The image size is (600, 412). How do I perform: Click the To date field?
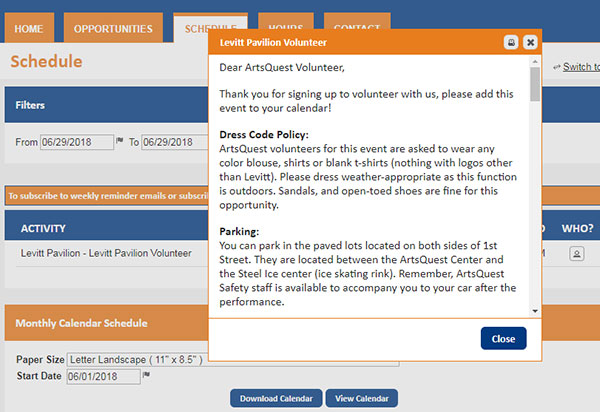point(175,142)
